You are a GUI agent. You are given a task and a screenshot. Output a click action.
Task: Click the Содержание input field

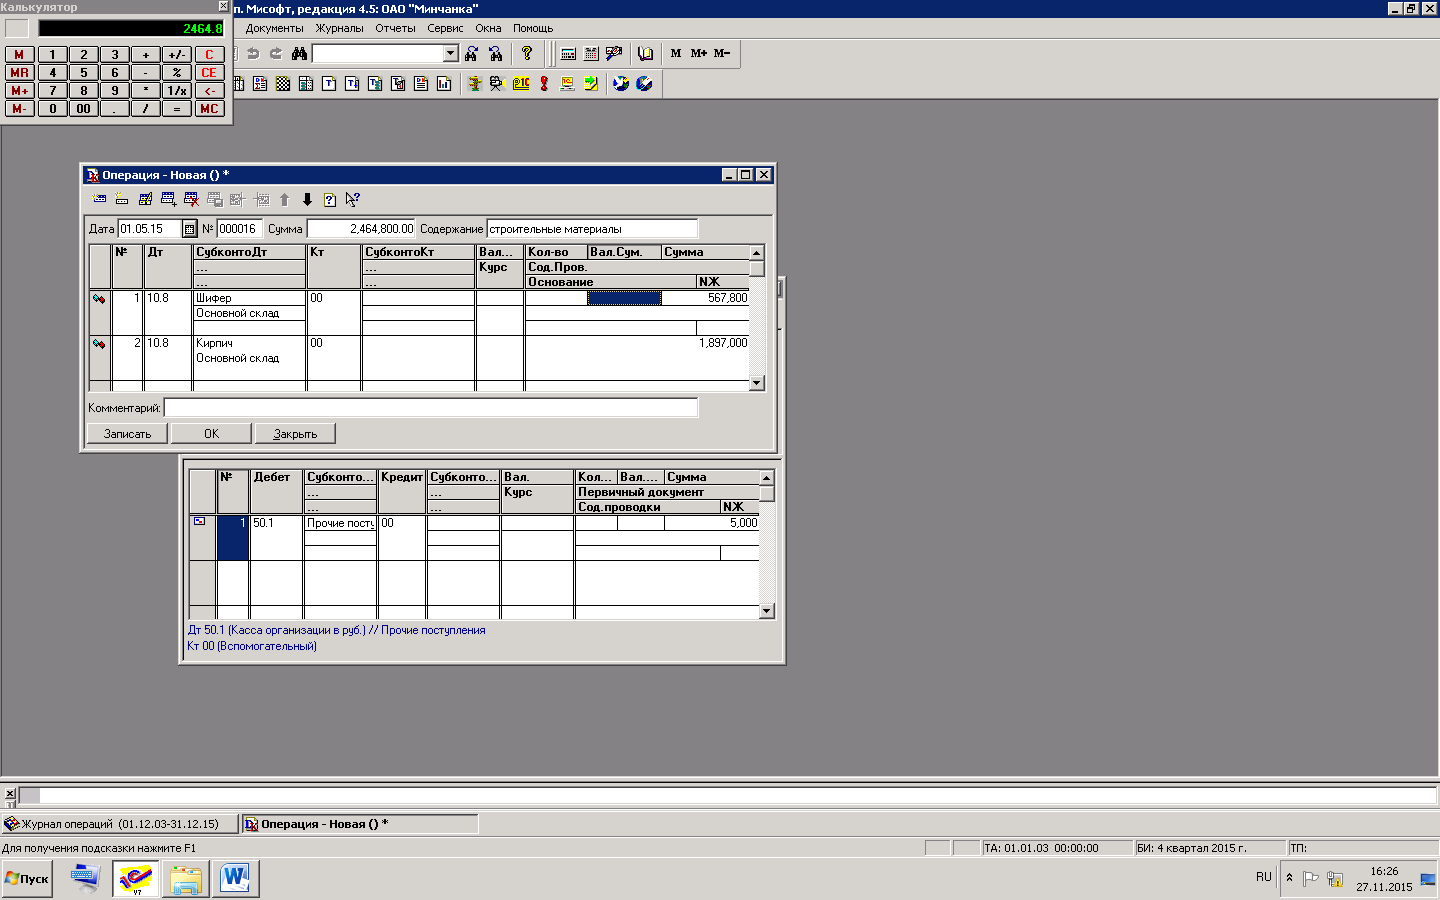592,229
